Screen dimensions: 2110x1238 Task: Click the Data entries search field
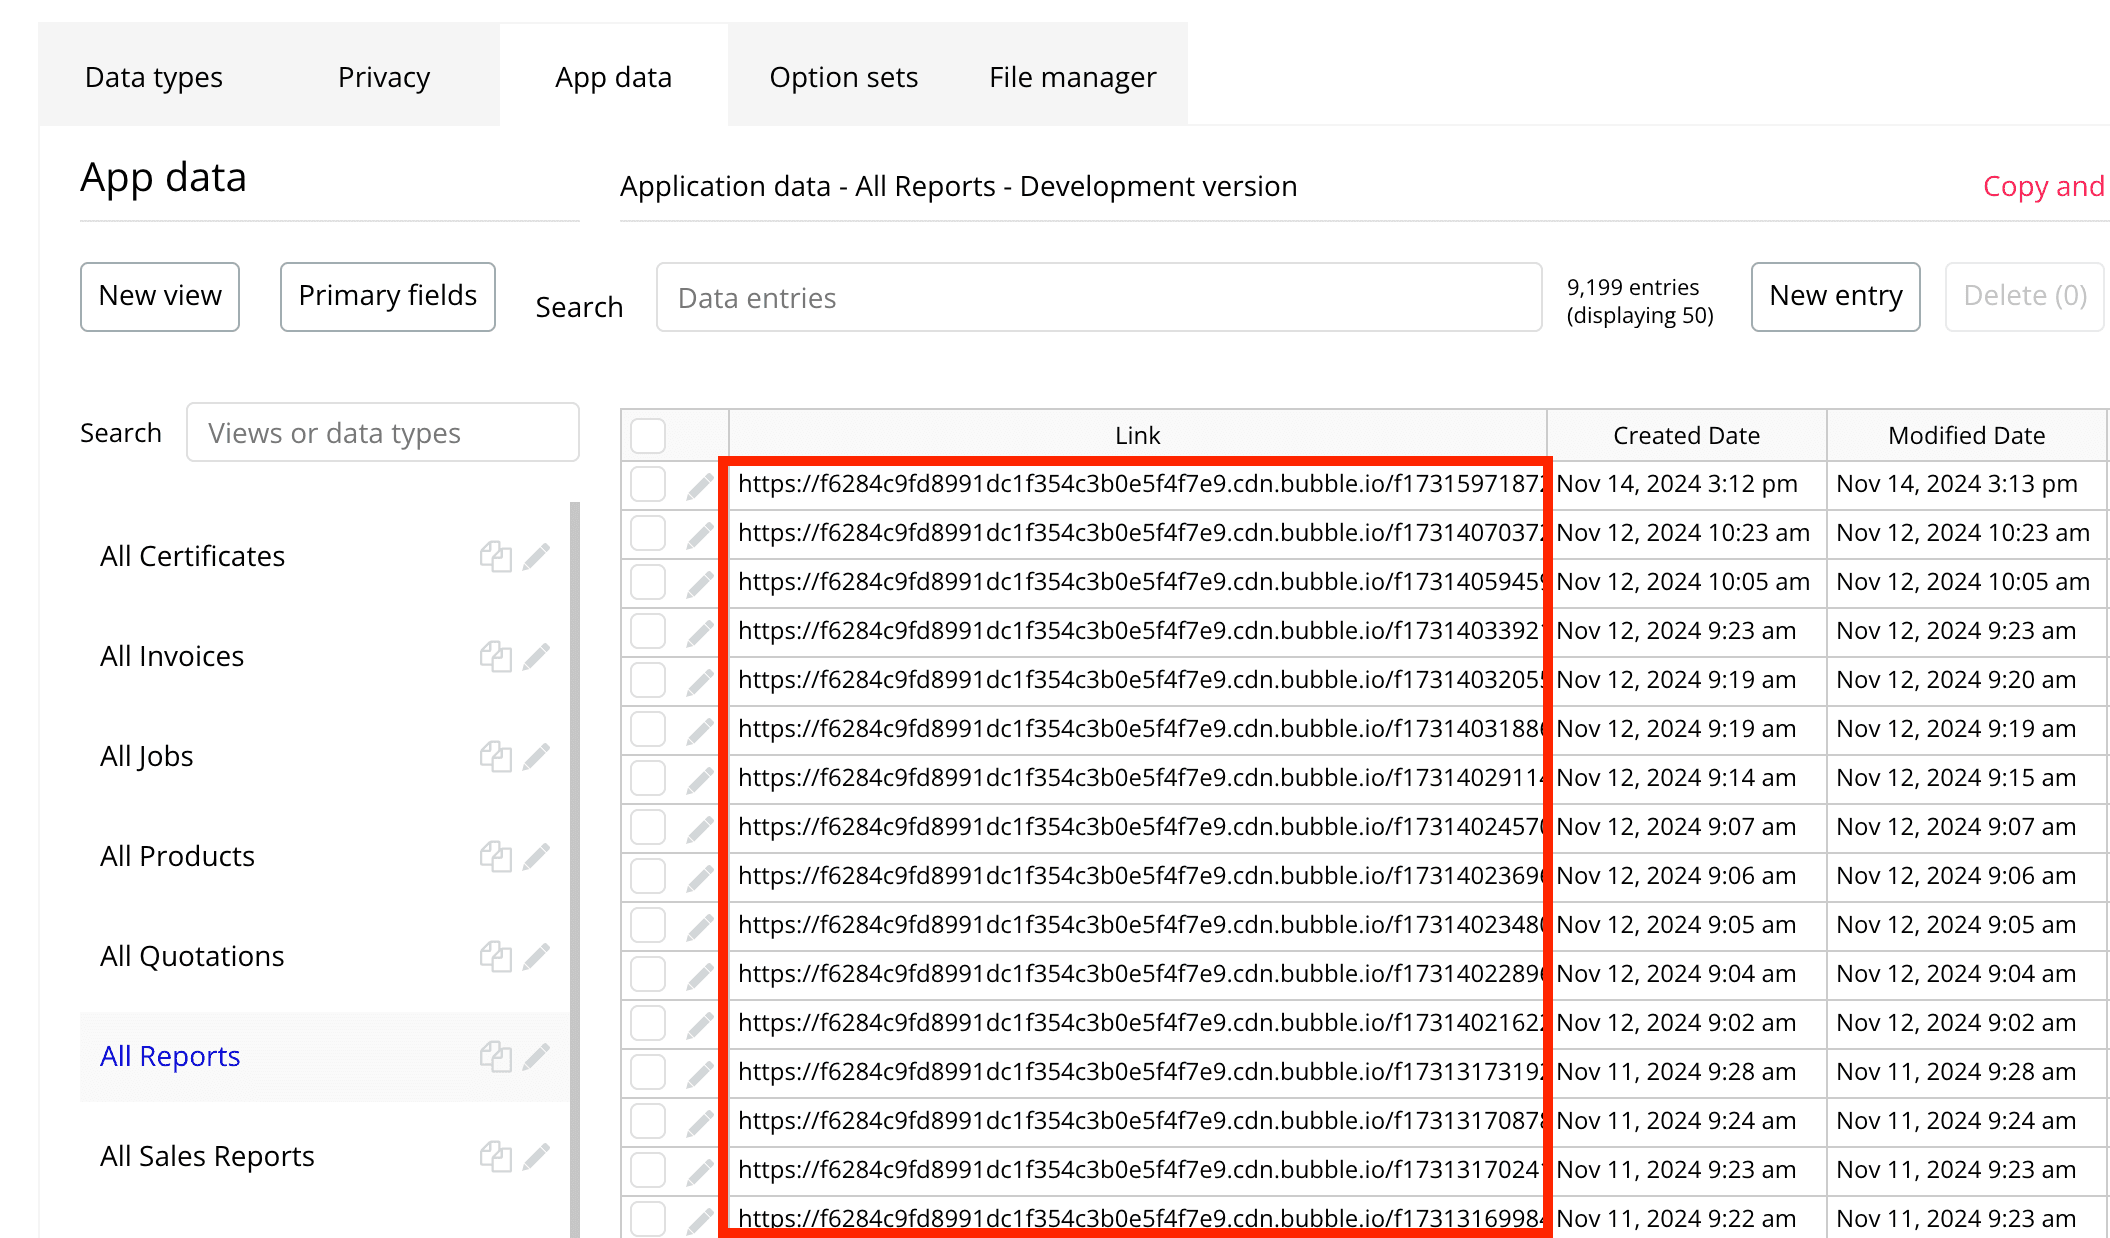tap(1098, 298)
